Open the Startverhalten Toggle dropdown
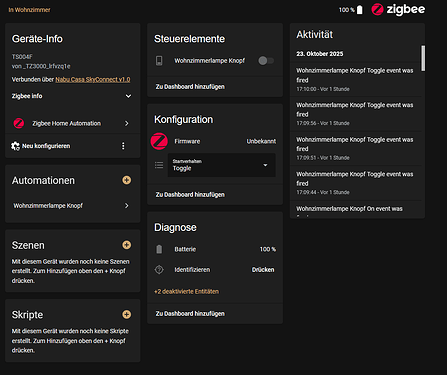This screenshot has width=447, height=375. [x=222, y=165]
